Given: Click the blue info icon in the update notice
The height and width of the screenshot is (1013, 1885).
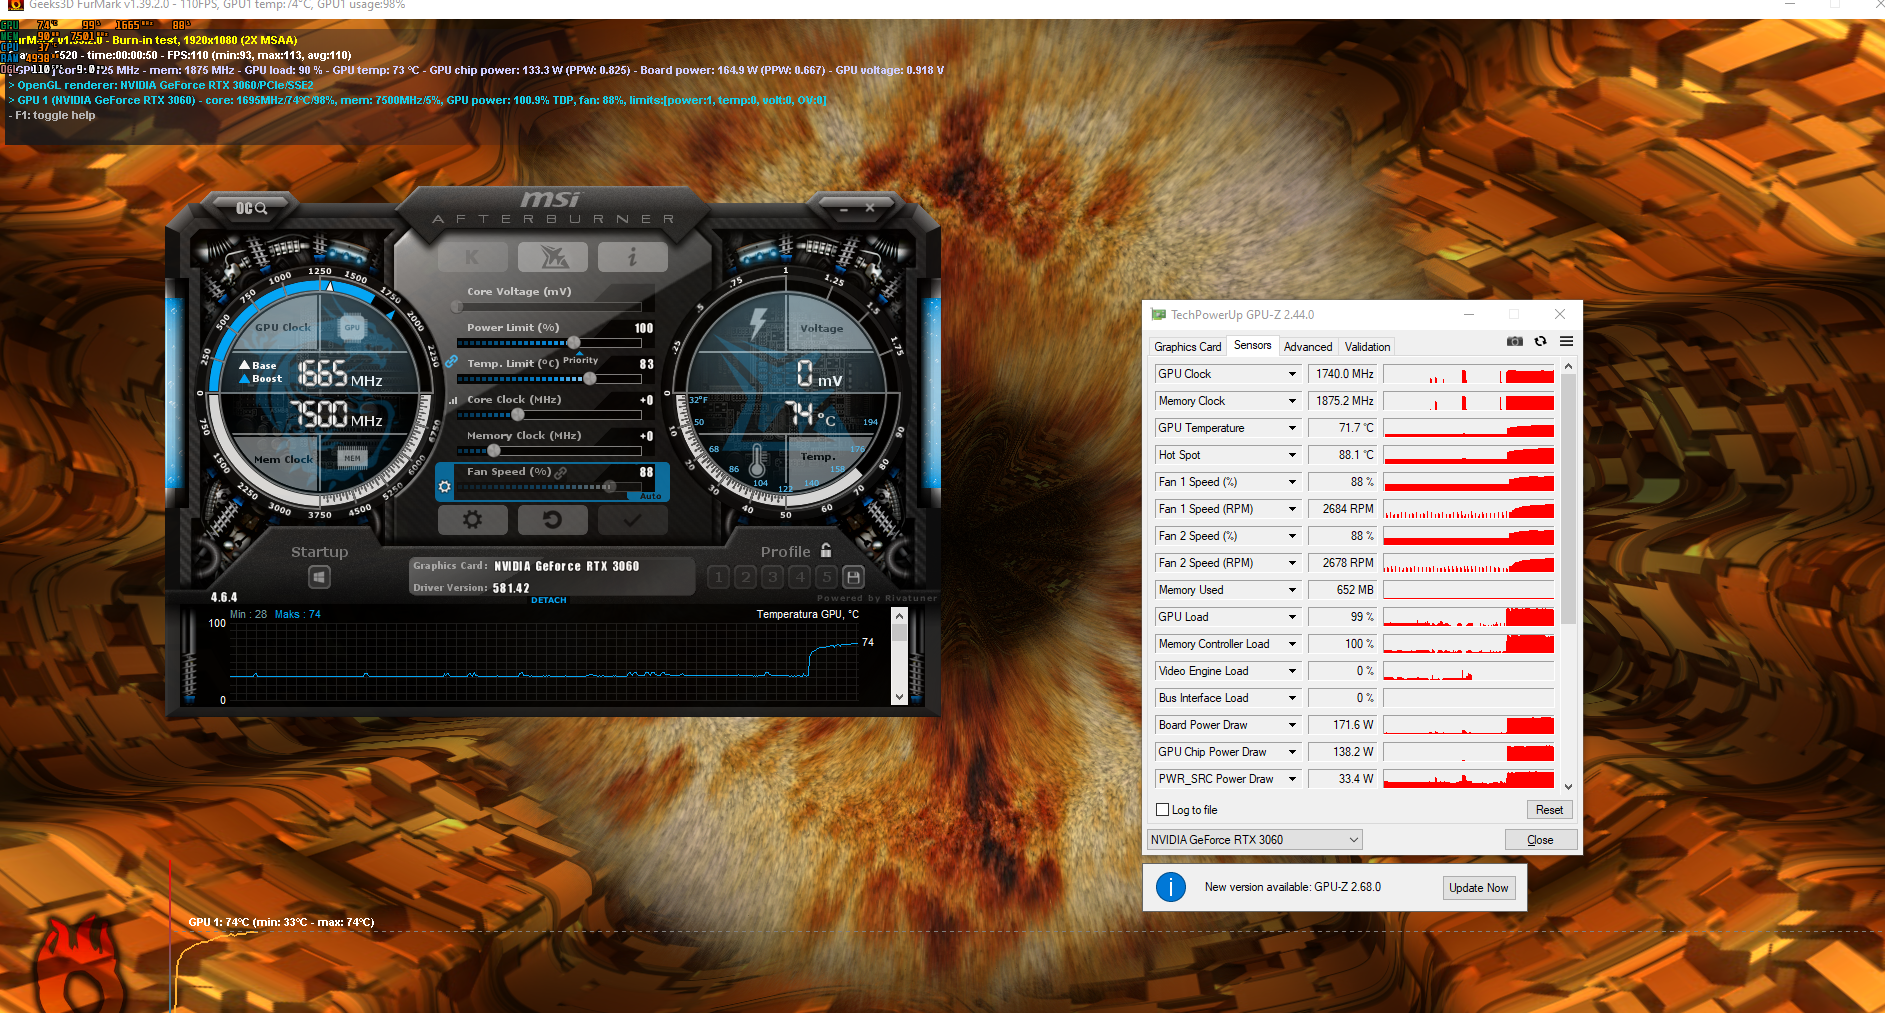Looking at the screenshot, I should [x=1171, y=887].
